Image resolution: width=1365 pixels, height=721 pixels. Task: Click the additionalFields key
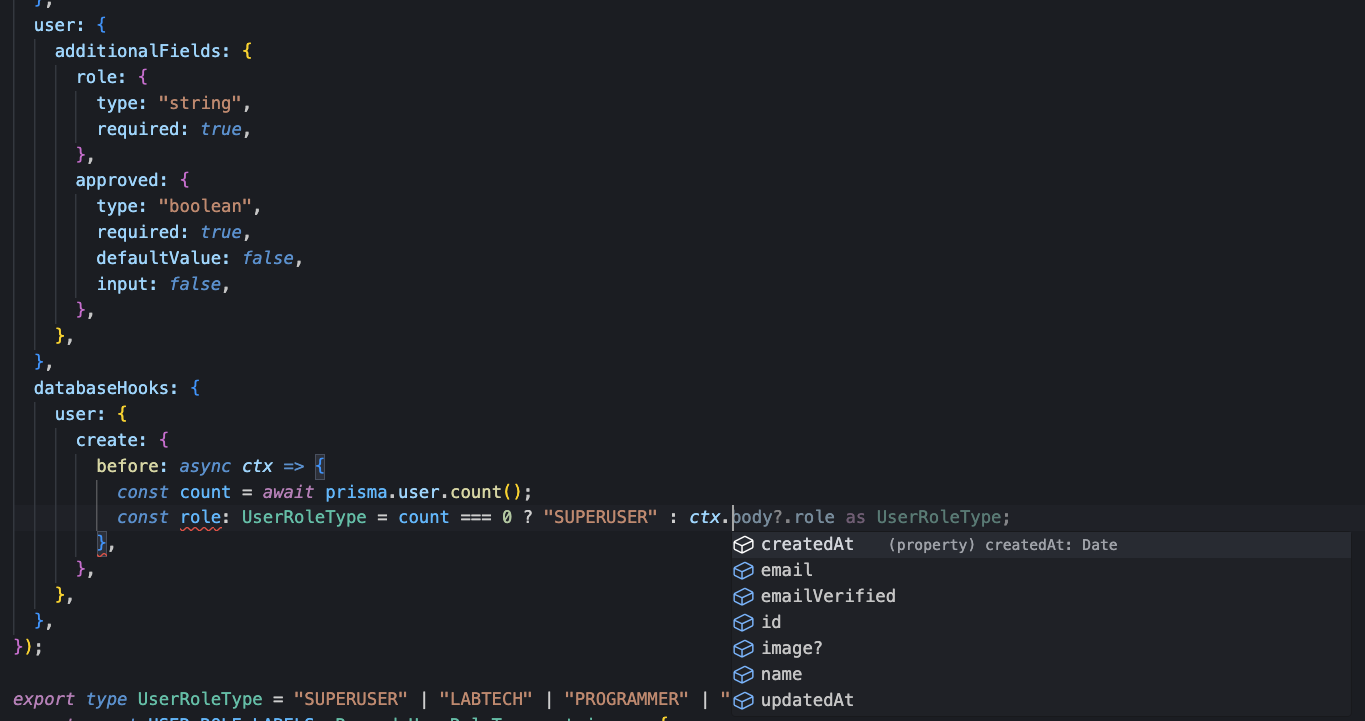pos(138,51)
